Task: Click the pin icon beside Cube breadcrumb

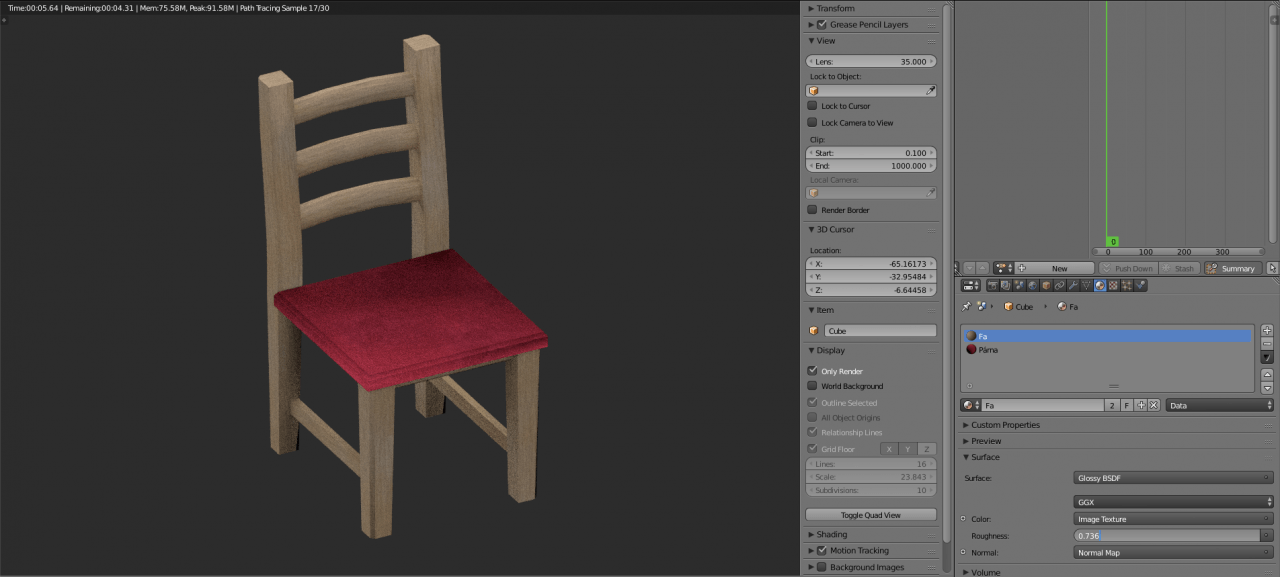Action: point(966,307)
